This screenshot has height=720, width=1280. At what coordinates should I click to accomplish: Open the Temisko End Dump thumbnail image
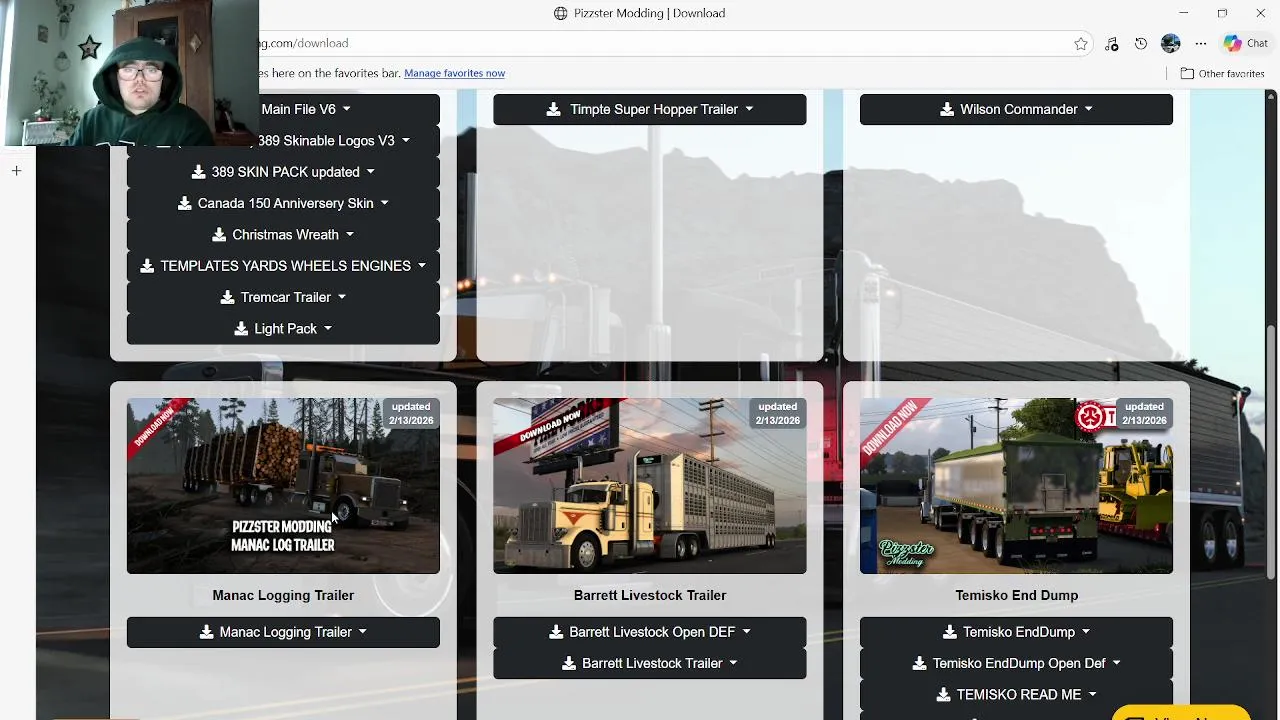pos(1016,486)
